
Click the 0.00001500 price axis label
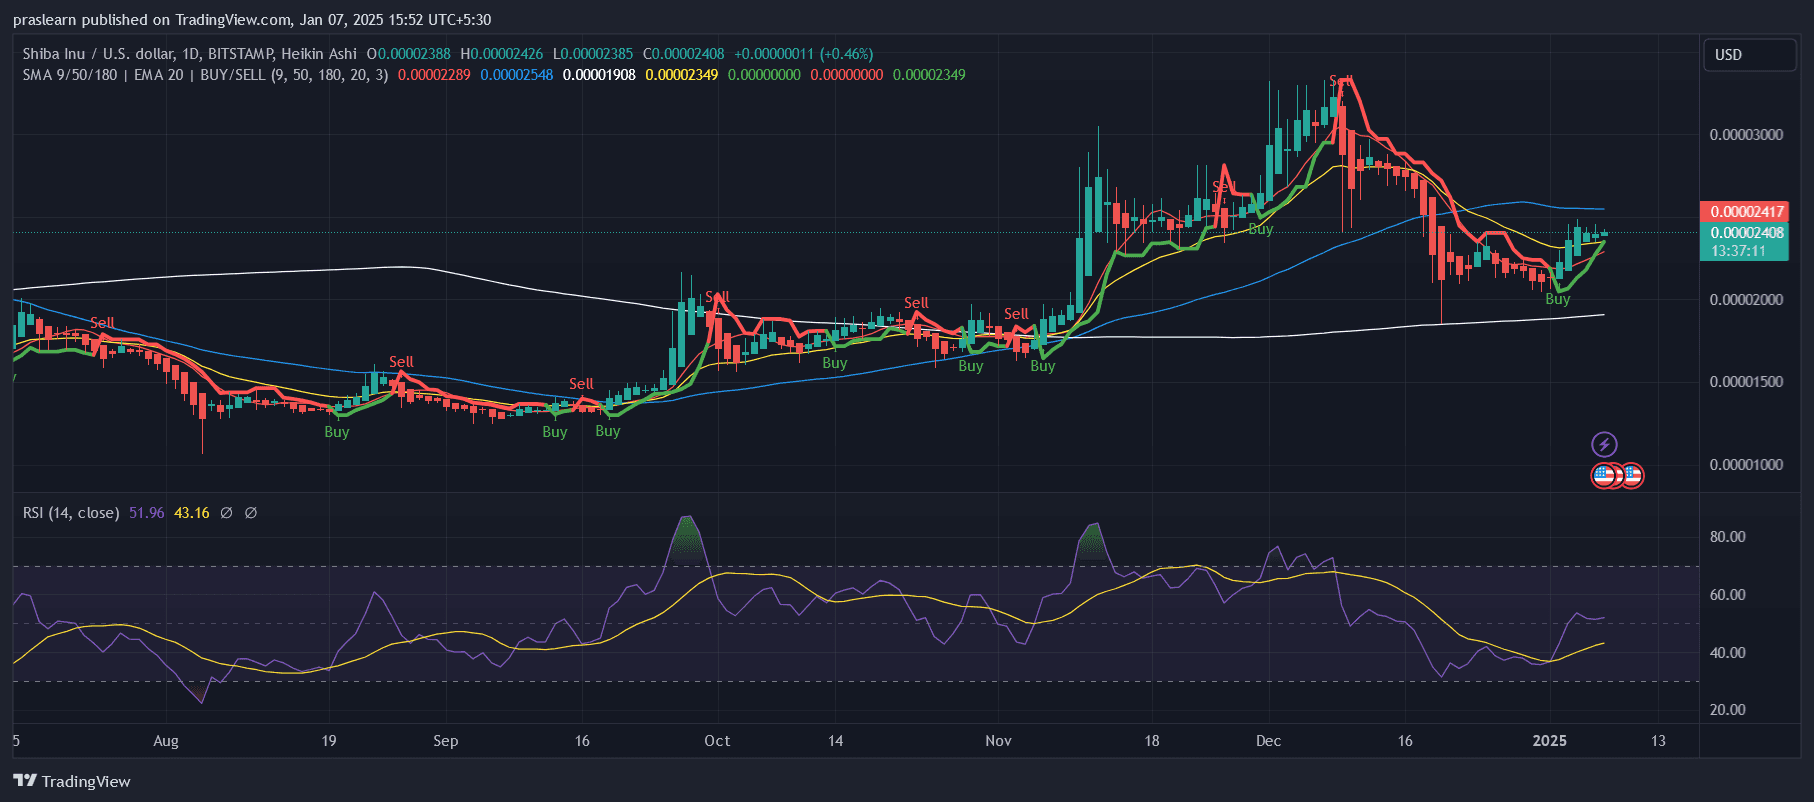(x=1746, y=382)
